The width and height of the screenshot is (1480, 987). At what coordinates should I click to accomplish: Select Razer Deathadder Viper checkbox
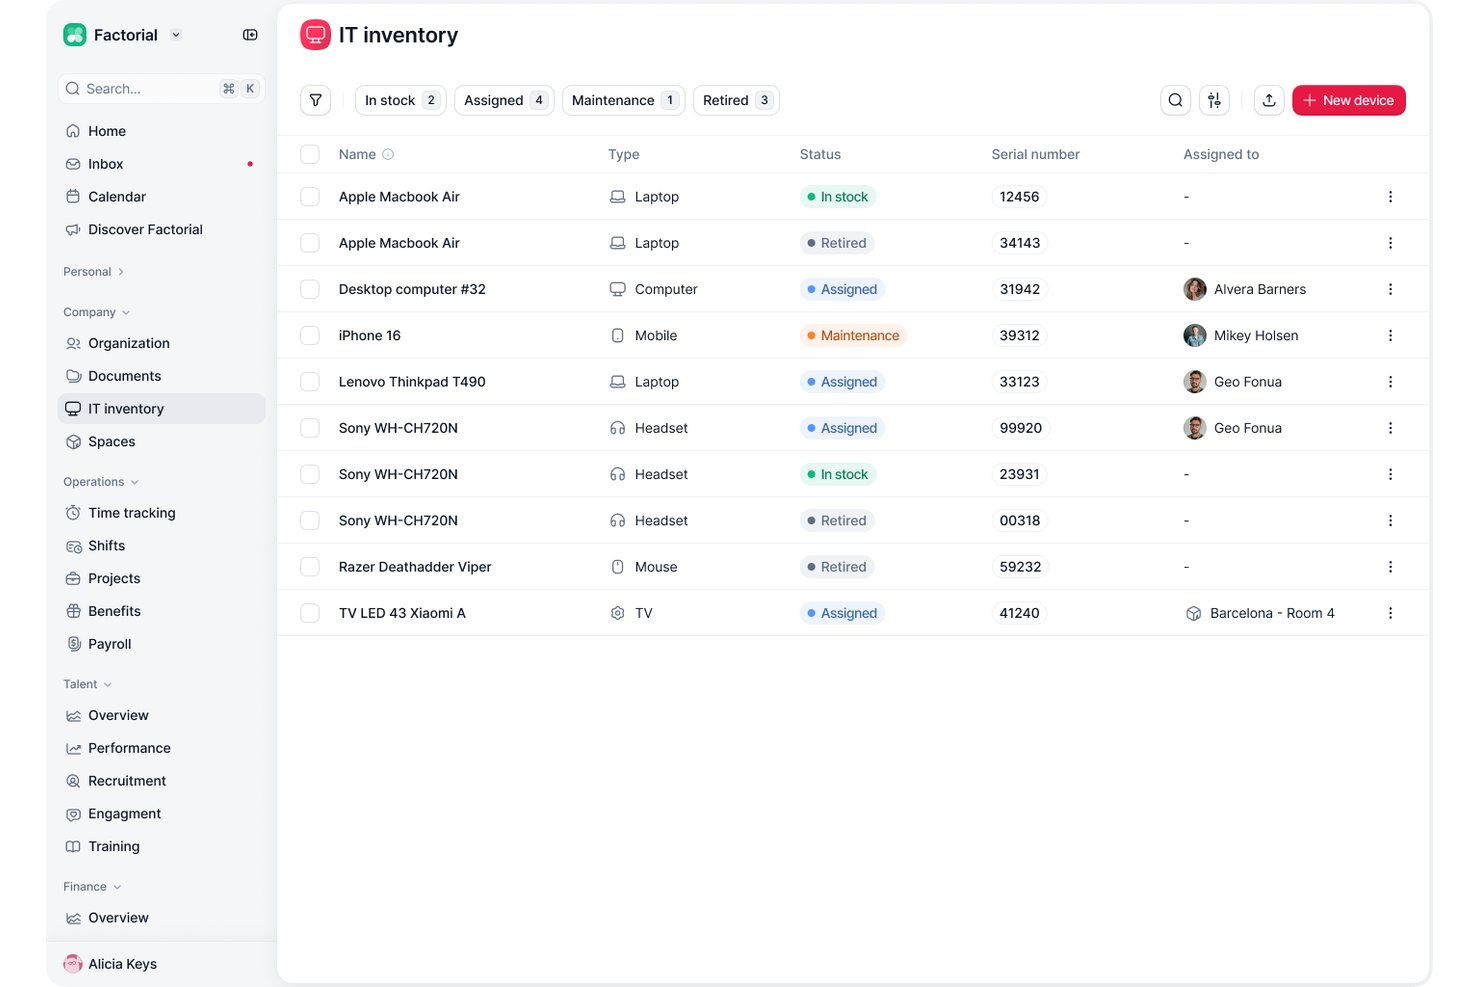click(x=310, y=567)
